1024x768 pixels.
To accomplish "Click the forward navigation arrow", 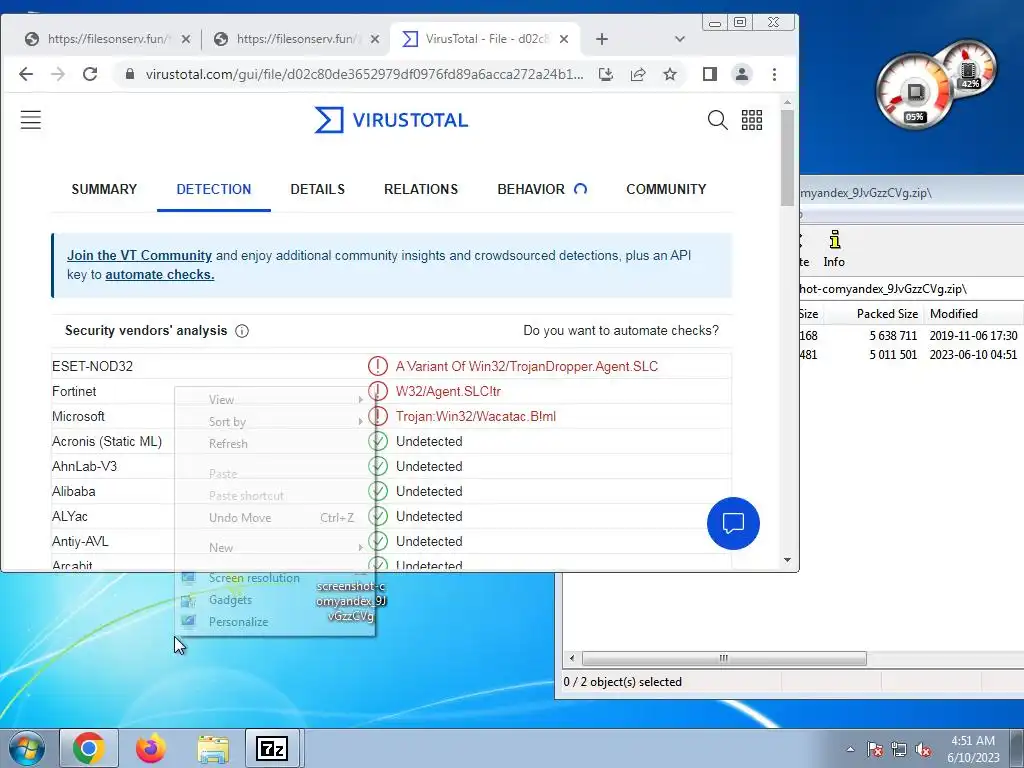I will point(58,74).
